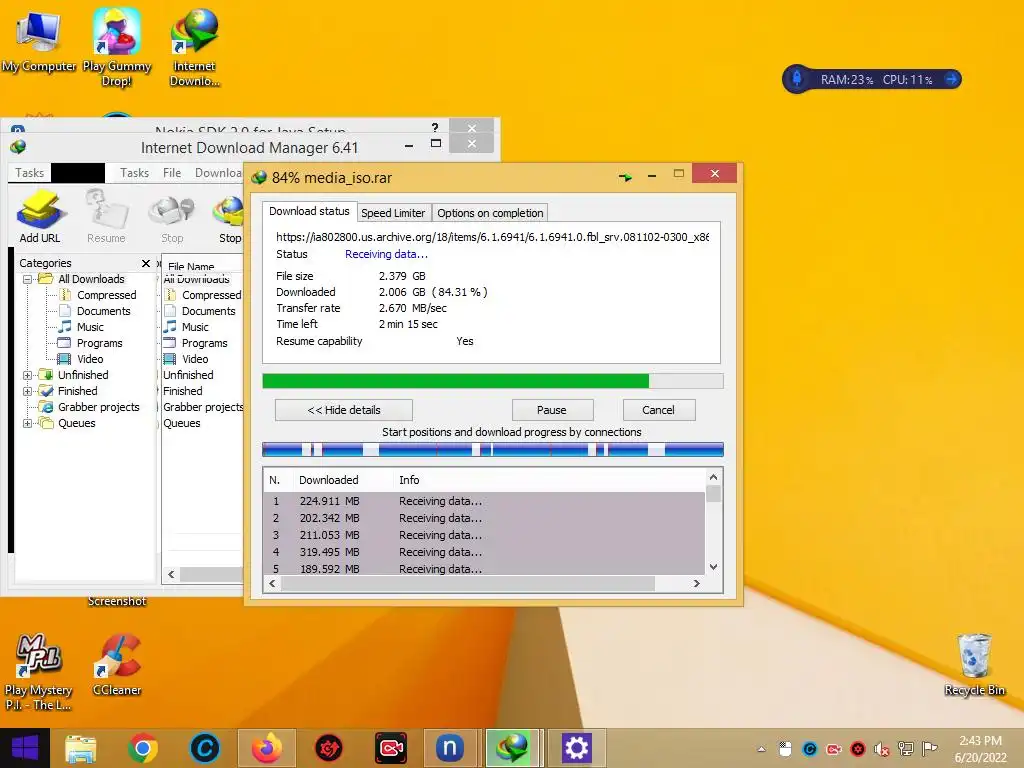Select the CCleaner desktop shortcut
The height and width of the screenshot is (768, 1024).
click(117, 664)
